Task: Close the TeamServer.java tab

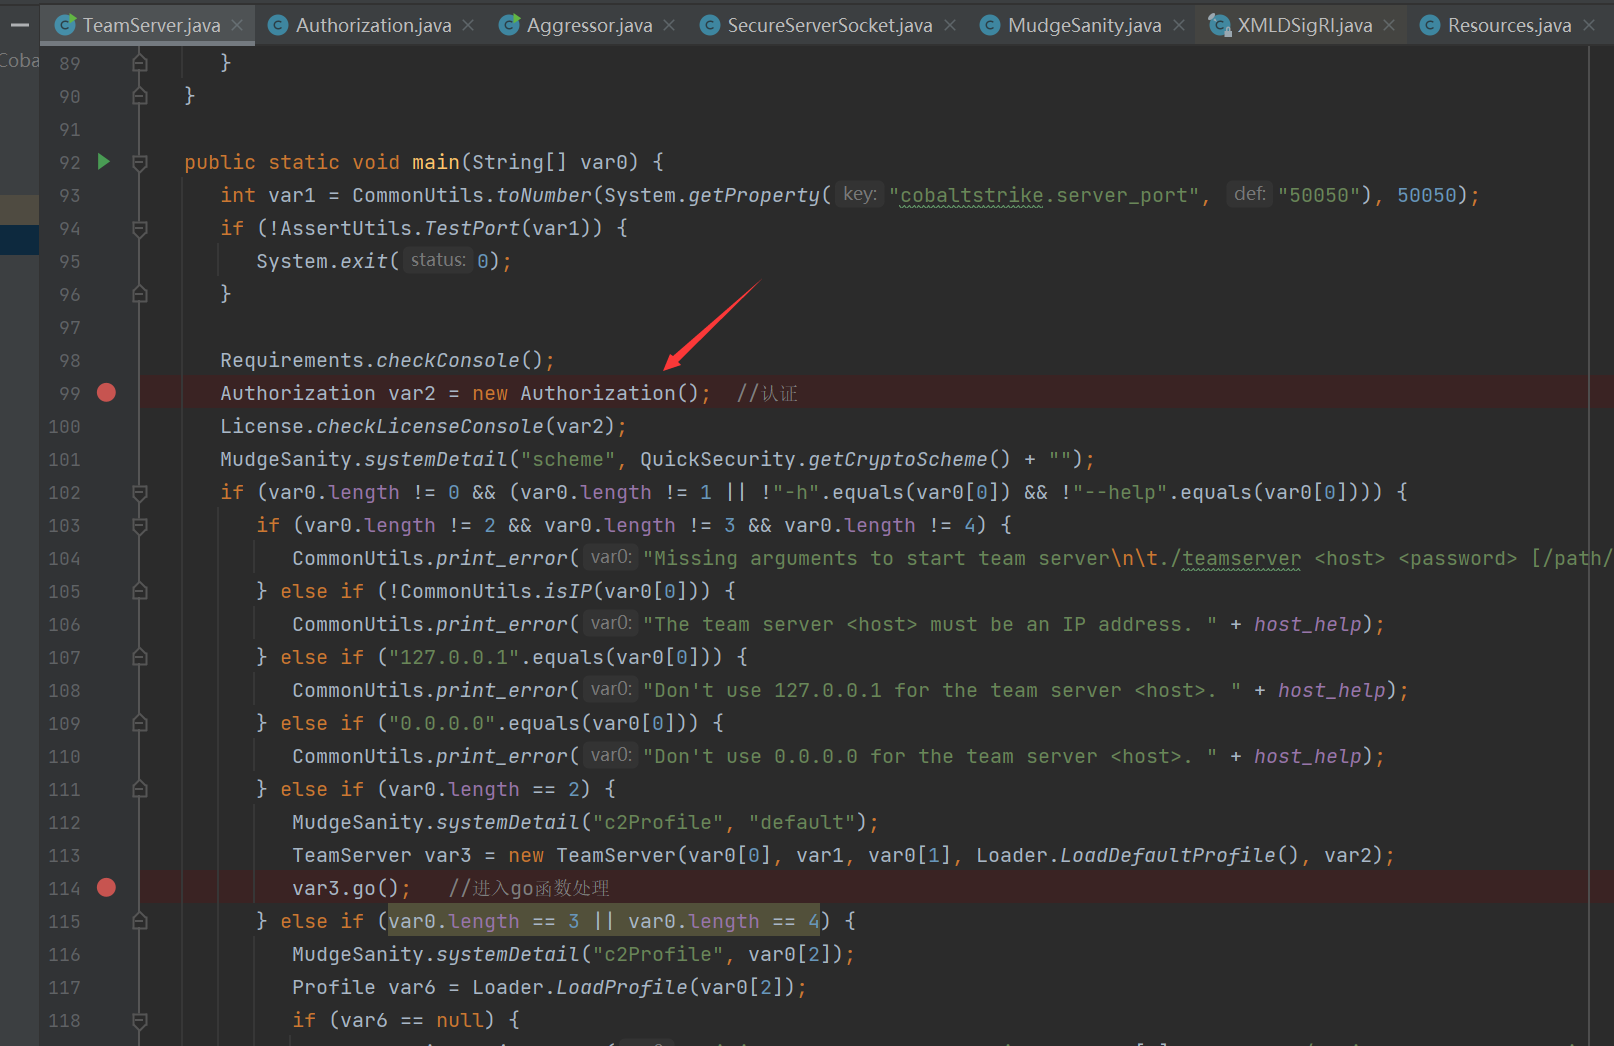Action: 237,25
